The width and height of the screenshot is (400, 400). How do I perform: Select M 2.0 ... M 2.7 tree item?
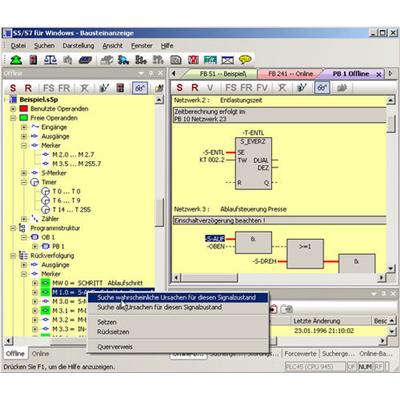(73, 155)
